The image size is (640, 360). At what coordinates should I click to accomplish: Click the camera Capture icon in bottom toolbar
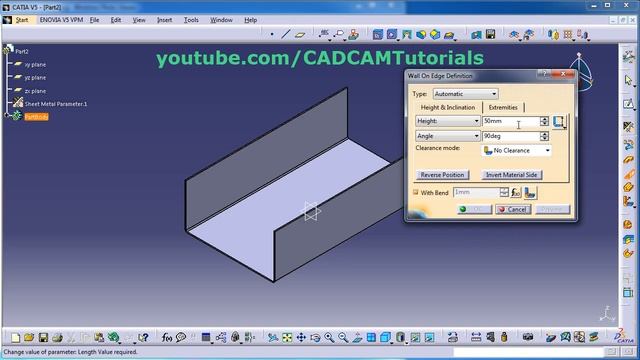click(x=528, y=338)
